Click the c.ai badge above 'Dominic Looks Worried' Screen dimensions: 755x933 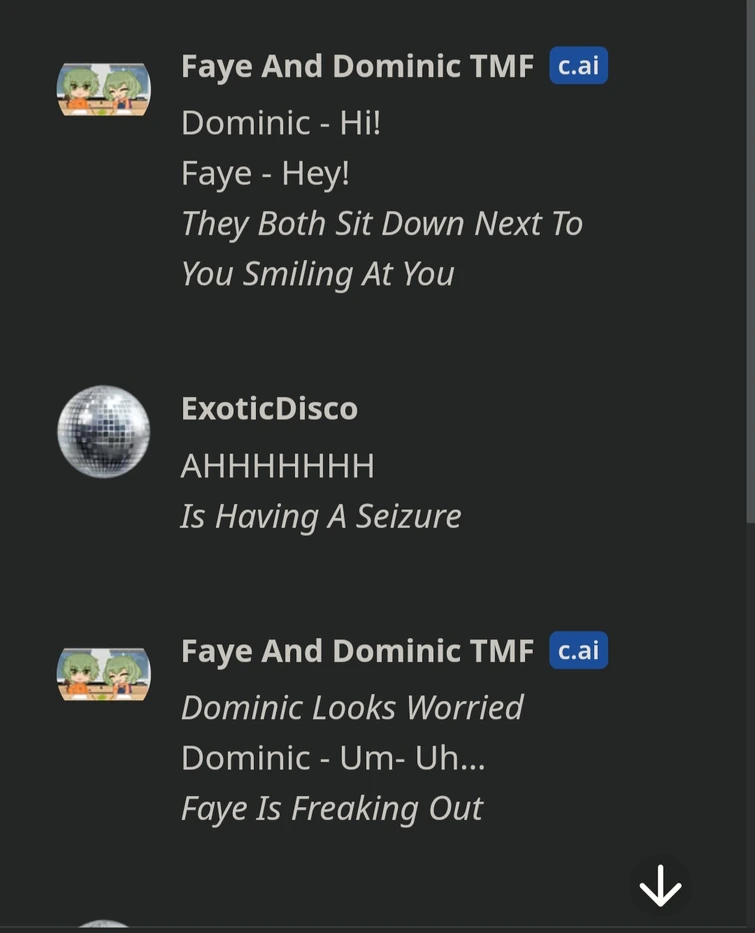578,650
